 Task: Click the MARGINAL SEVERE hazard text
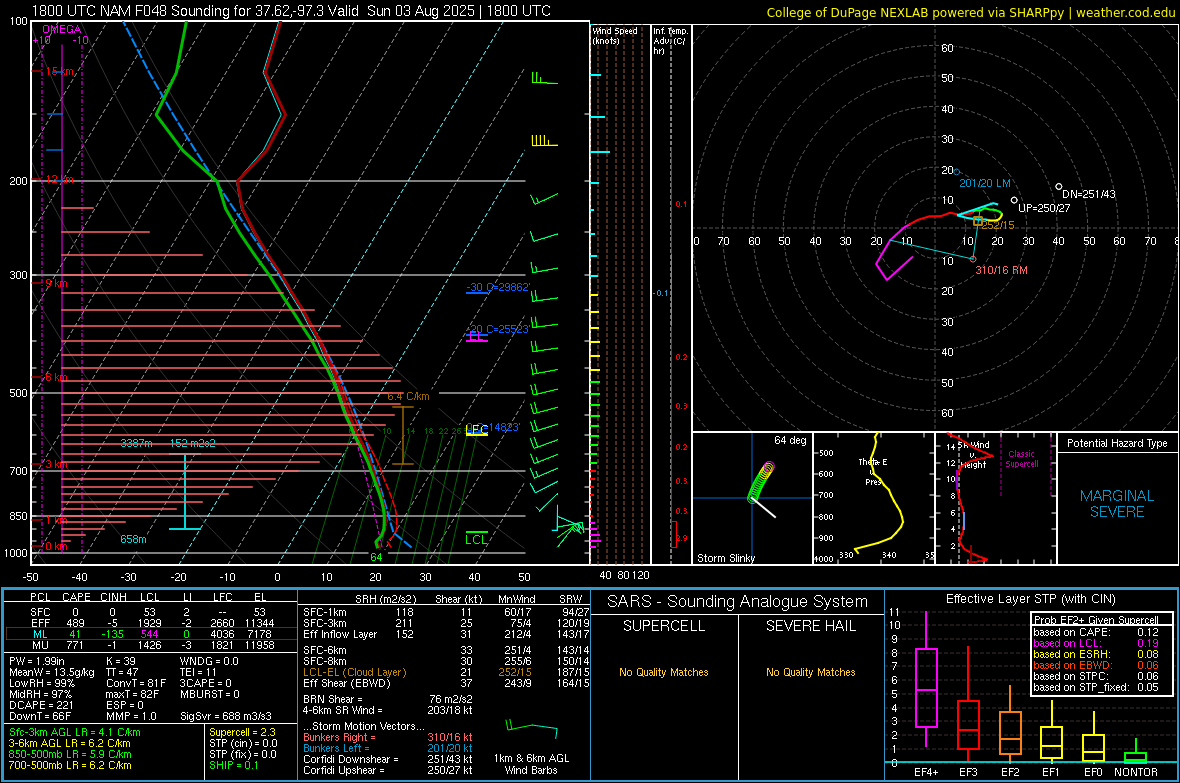[x=1117, y=504]
